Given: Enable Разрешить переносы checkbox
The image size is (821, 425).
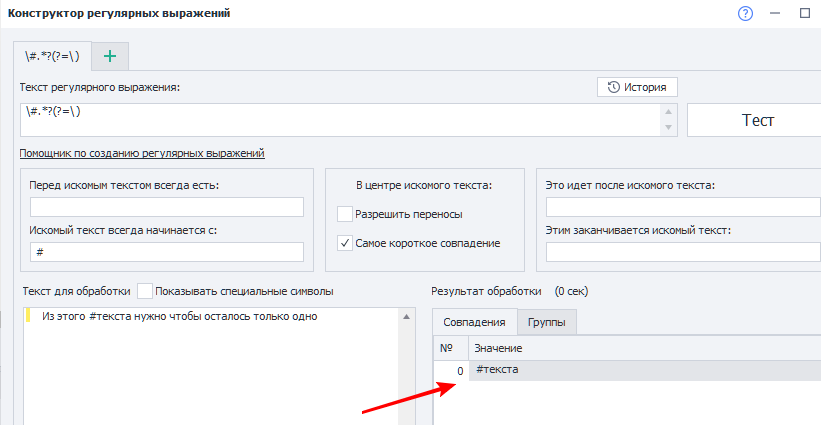Looking at the screenshot, I should point(345,214).
